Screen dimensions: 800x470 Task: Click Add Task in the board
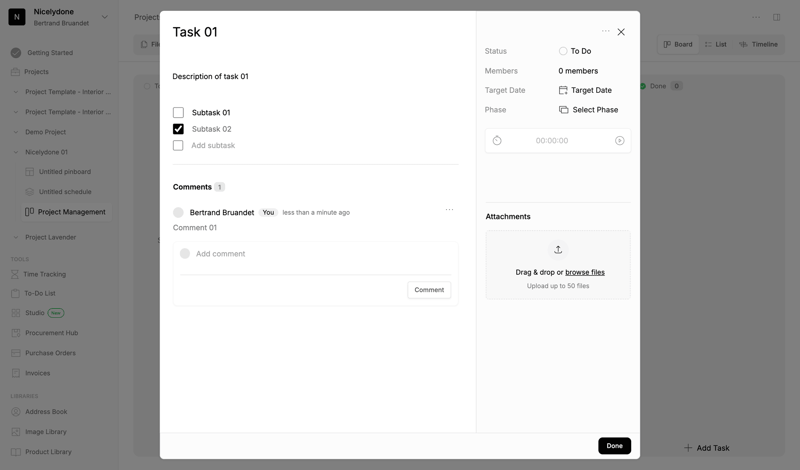(707, 448)
